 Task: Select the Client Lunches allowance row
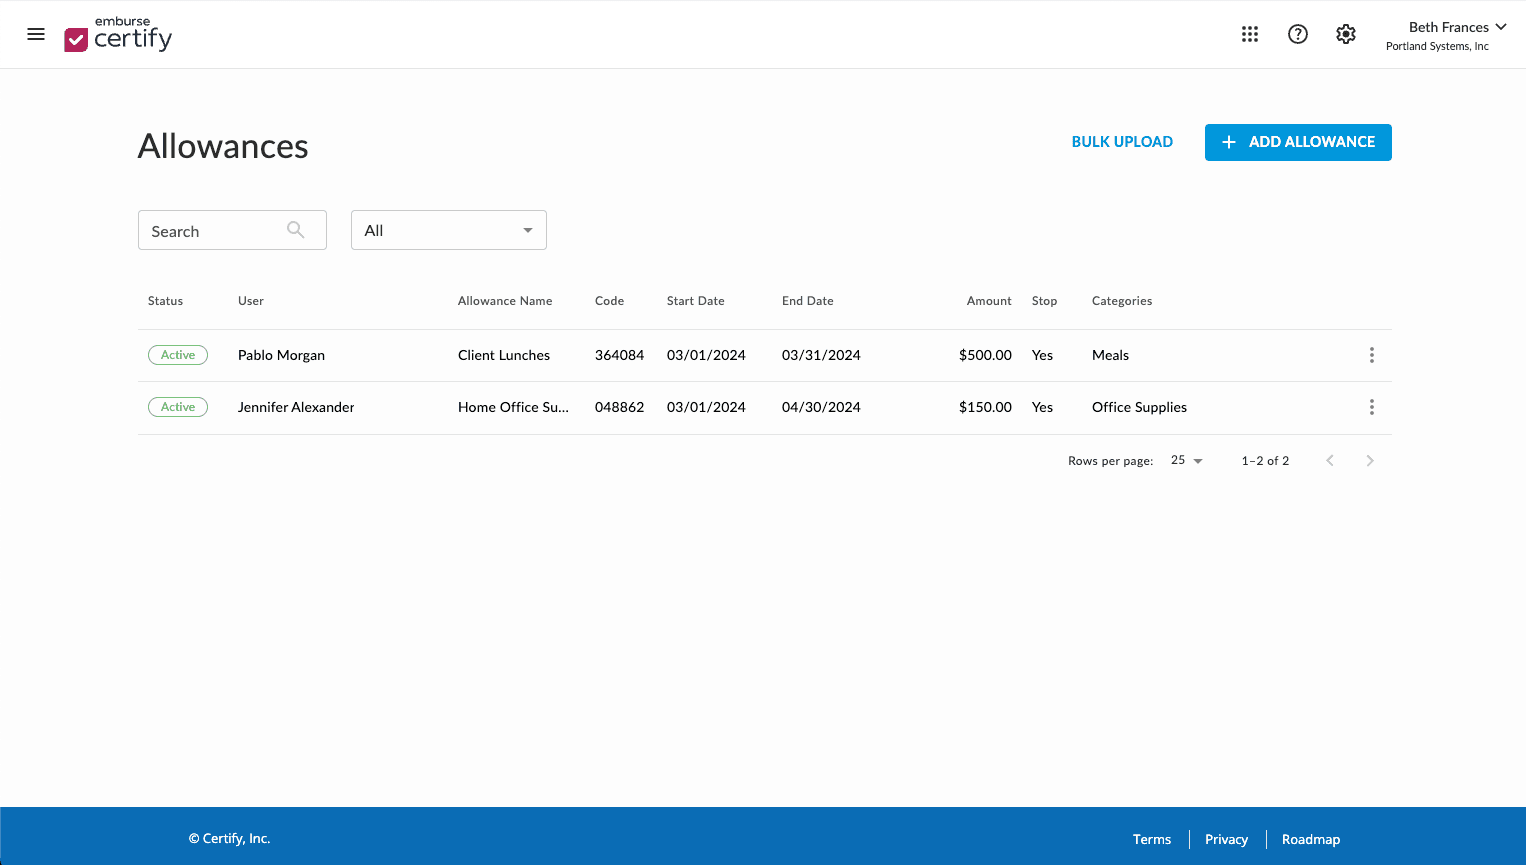(504, 355)
